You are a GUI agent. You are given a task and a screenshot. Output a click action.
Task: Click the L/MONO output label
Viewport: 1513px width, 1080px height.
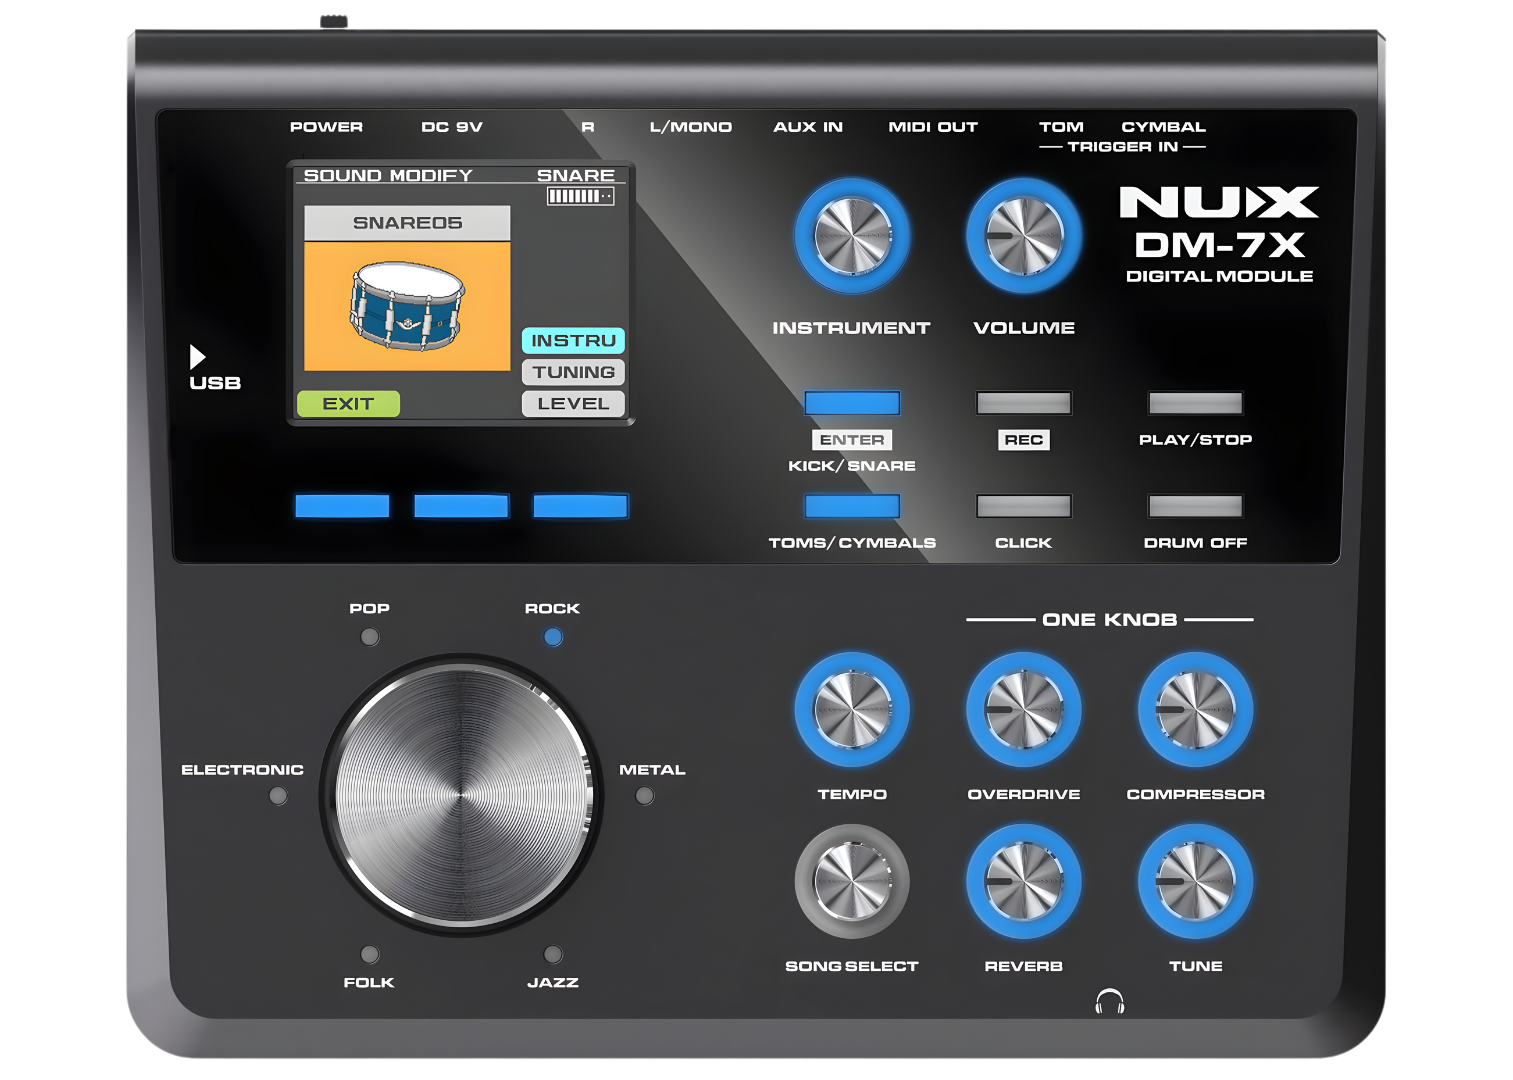point(691,127)
